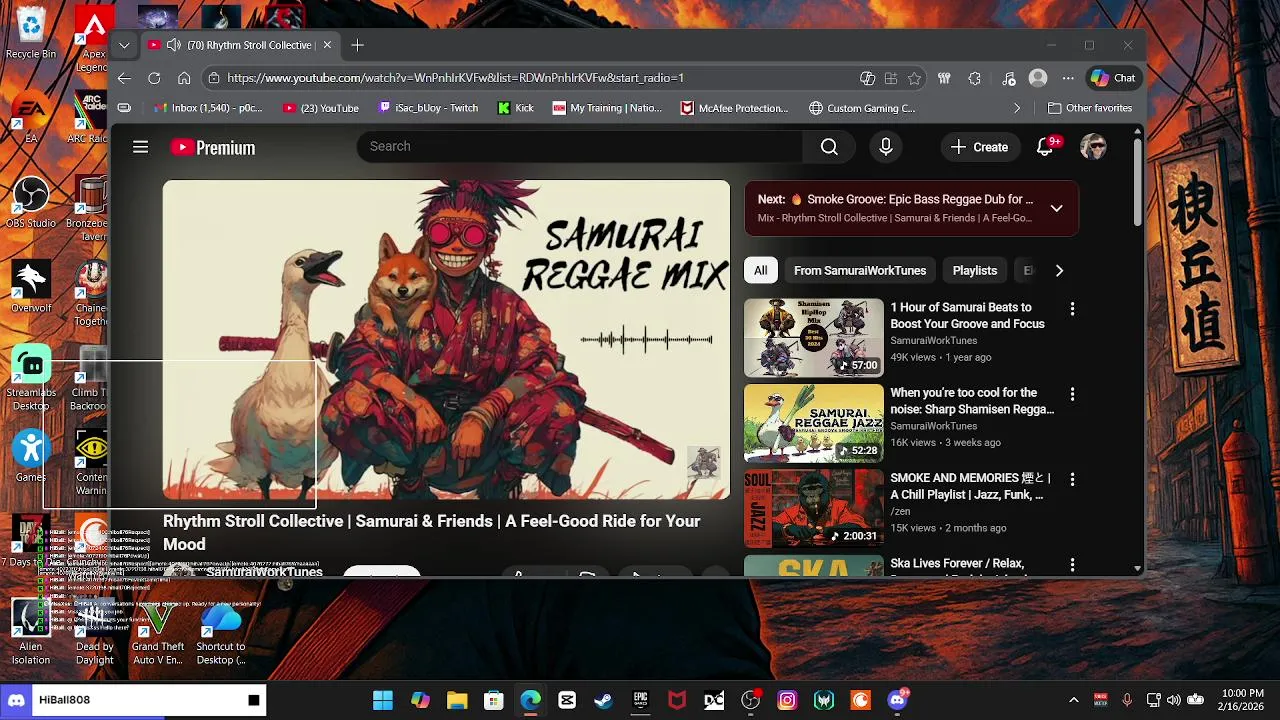The image size is (1280, 720).
Task: Start voice search with the microphone icon
Action: pos(885,147)
